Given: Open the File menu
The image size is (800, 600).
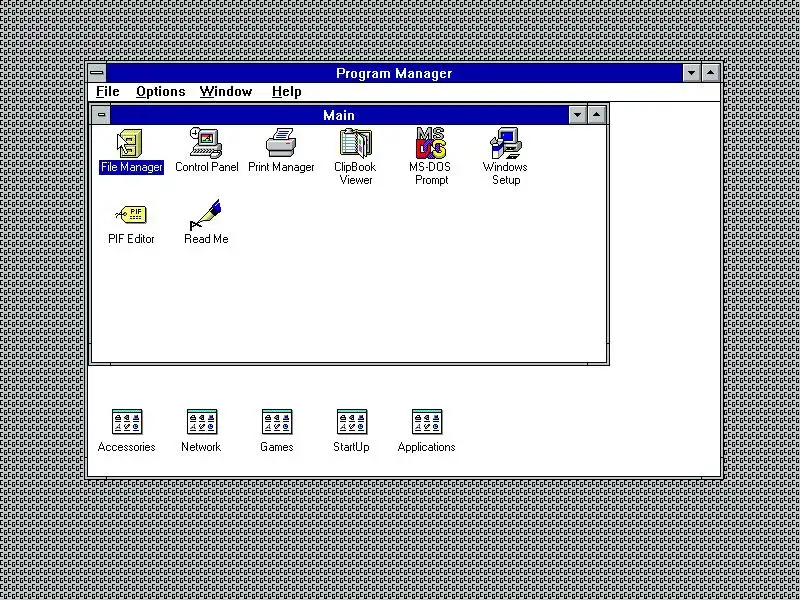Looking at the screenshot, I should 108,92.
